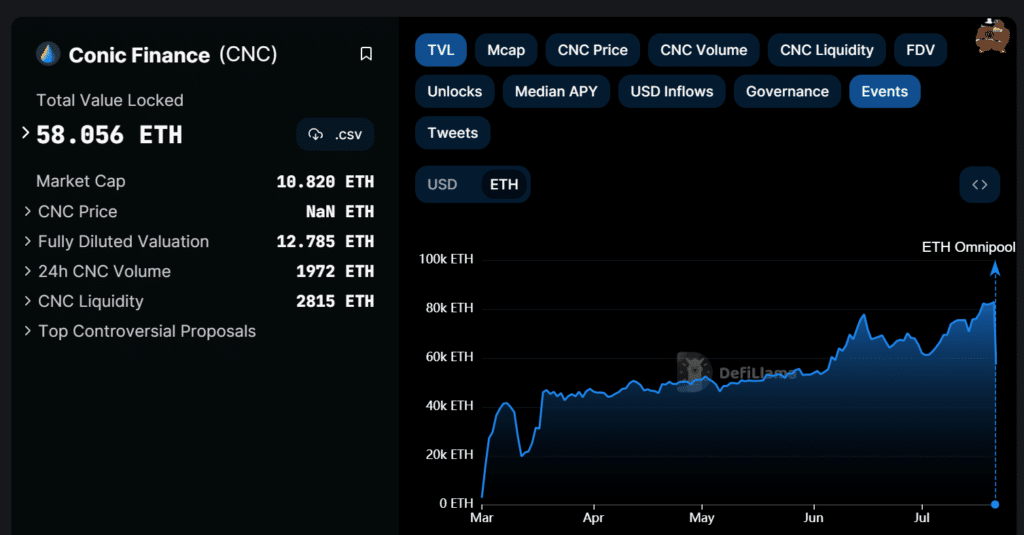Click the 80k ETH y-axis label
This screenshot has height=535, width=1024.
449,308
